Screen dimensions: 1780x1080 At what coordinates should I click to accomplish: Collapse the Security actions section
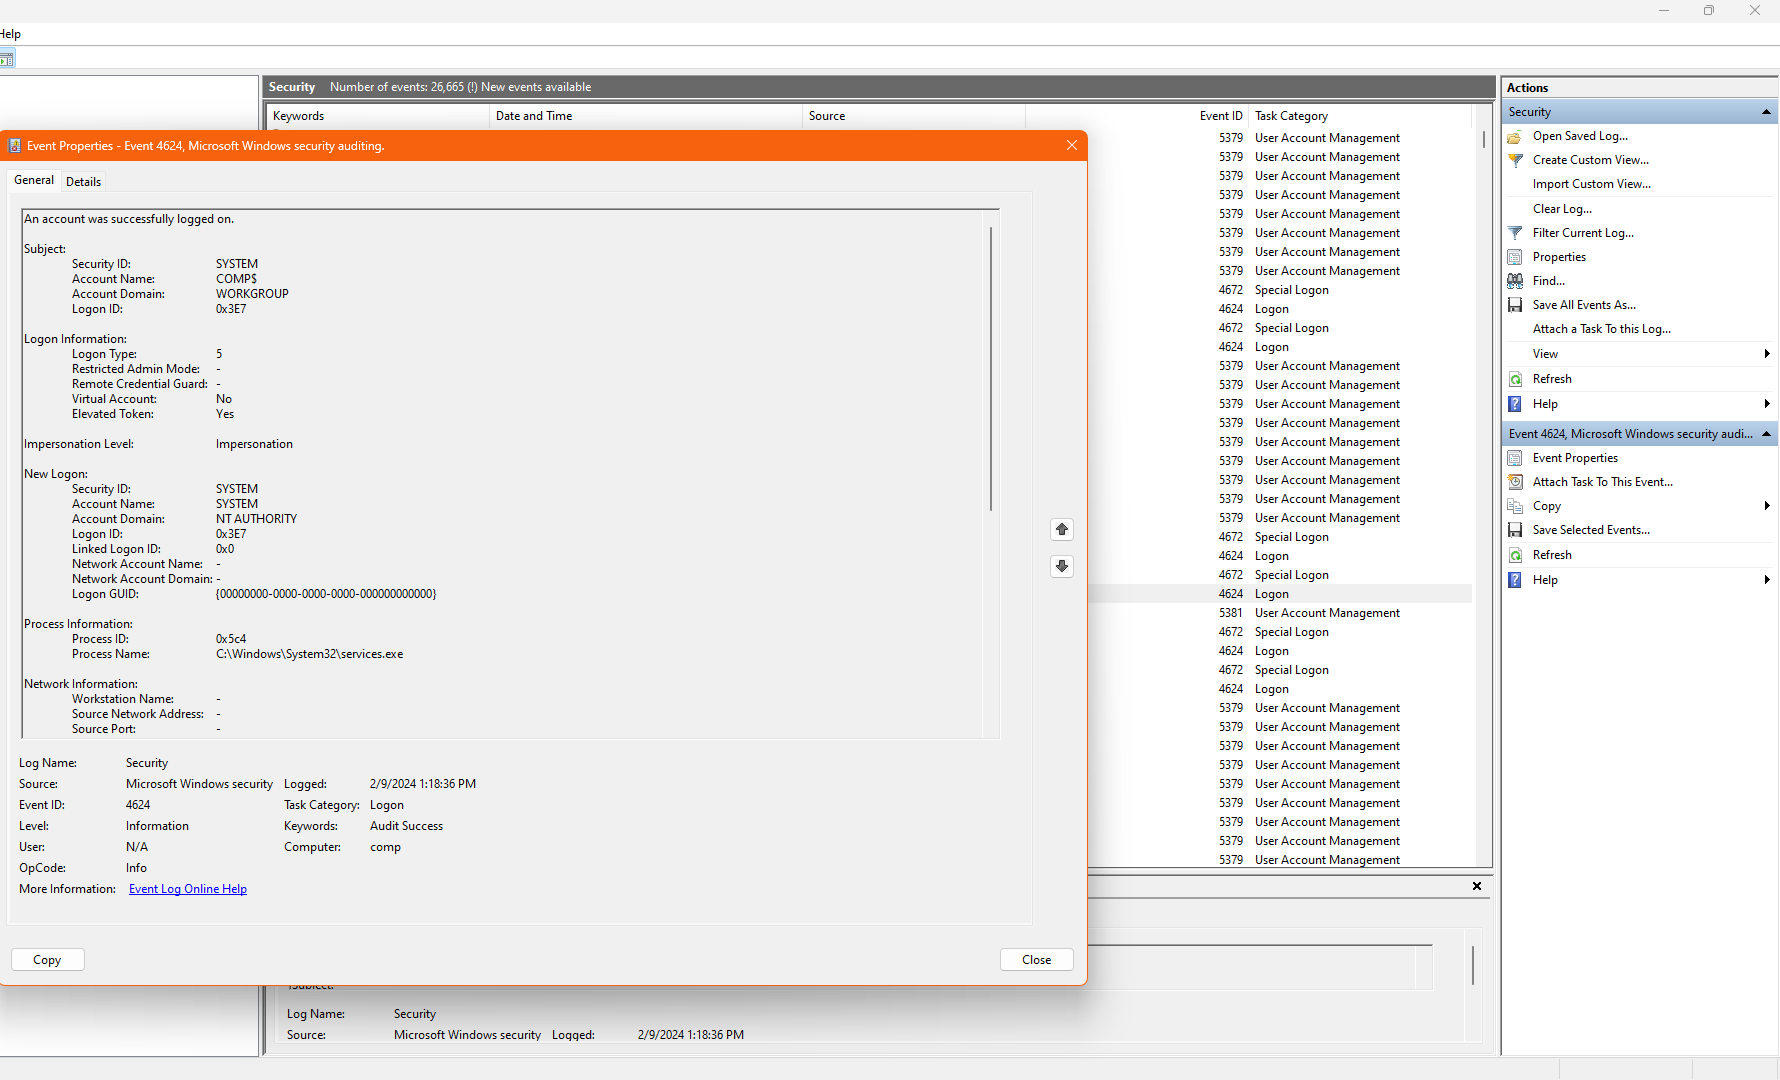[1766, 112]
